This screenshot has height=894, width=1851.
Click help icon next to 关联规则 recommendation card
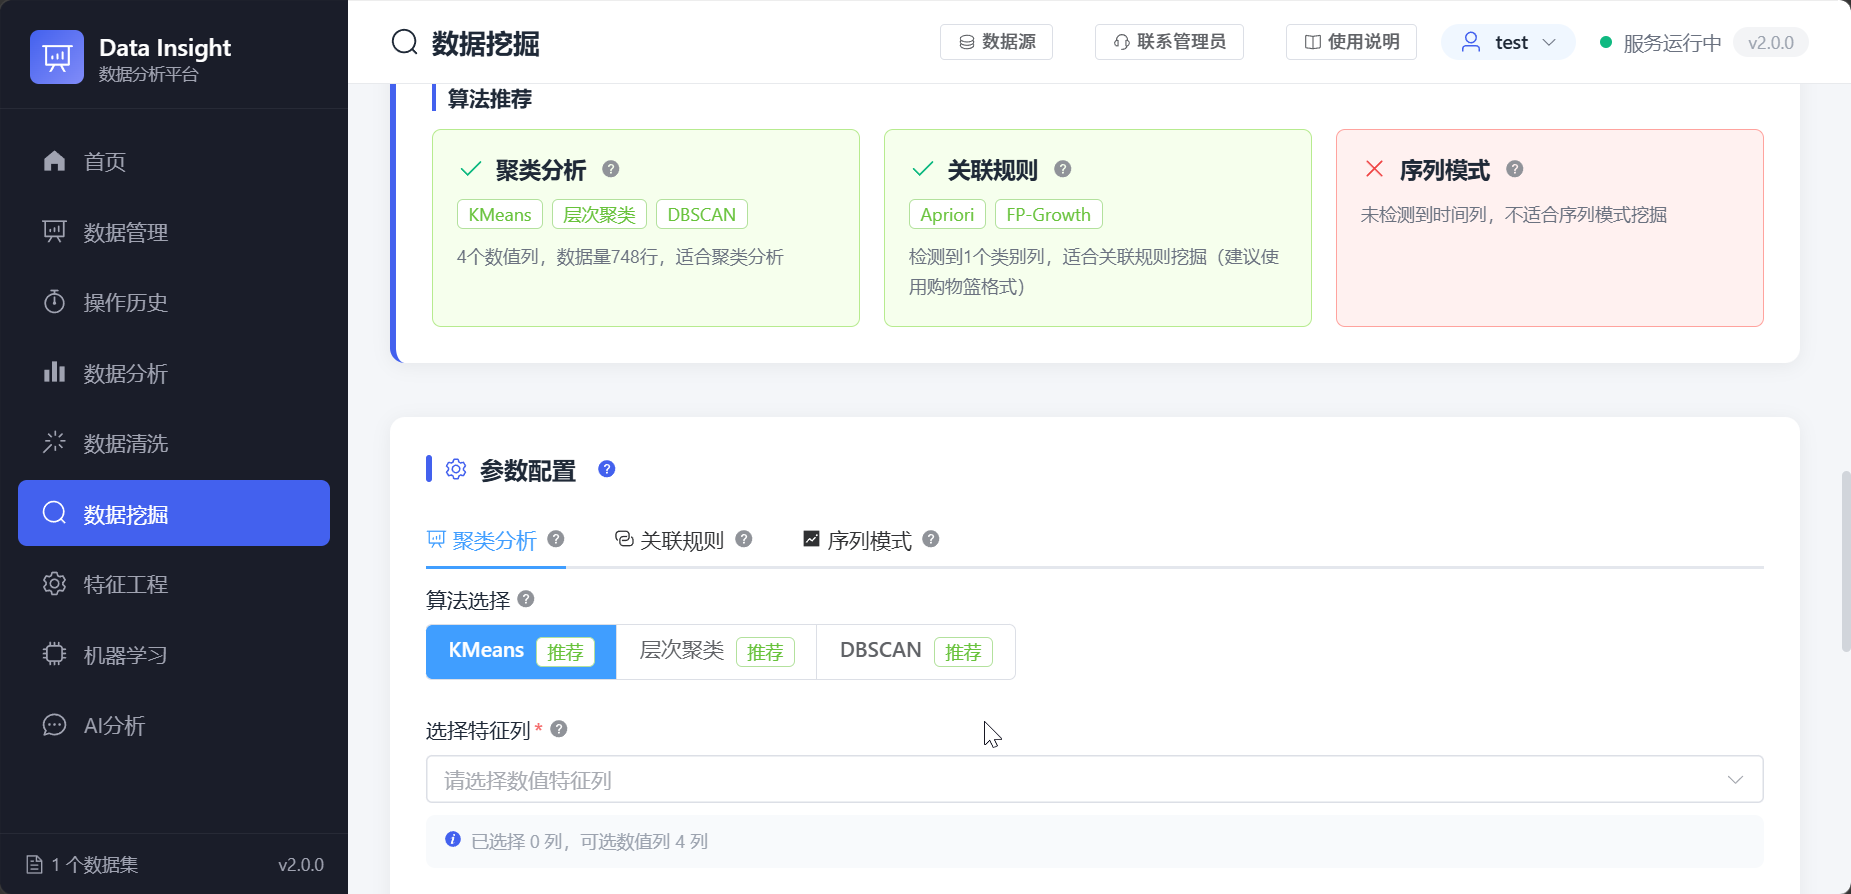[x=1063, y=170]
